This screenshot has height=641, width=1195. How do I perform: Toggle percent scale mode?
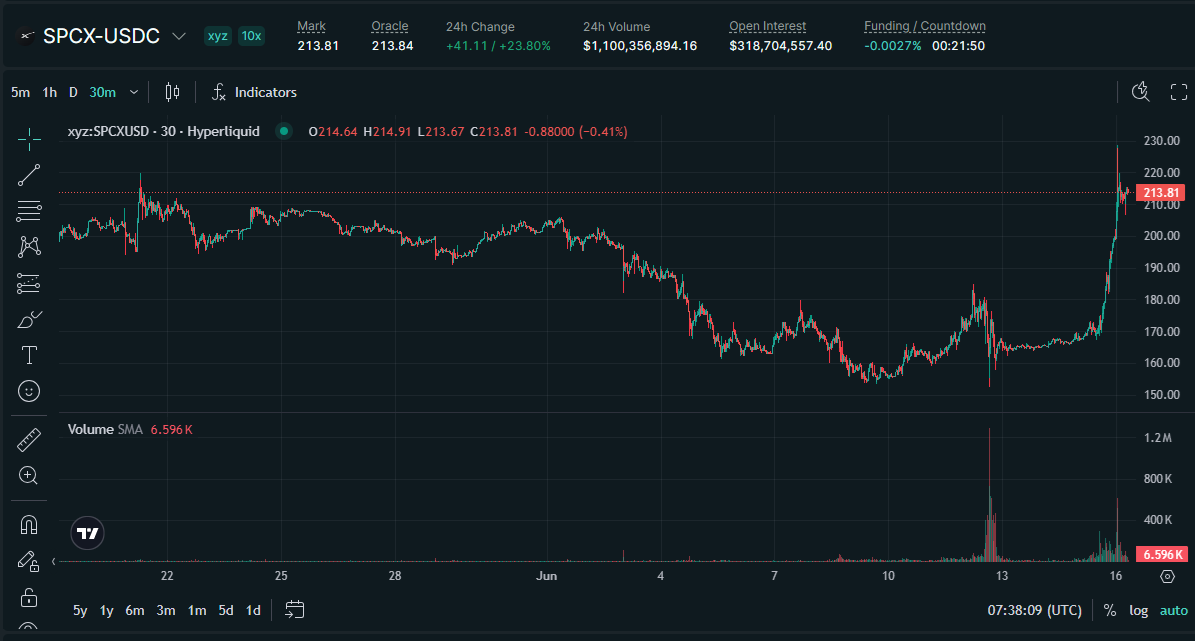coord(1110,611)
